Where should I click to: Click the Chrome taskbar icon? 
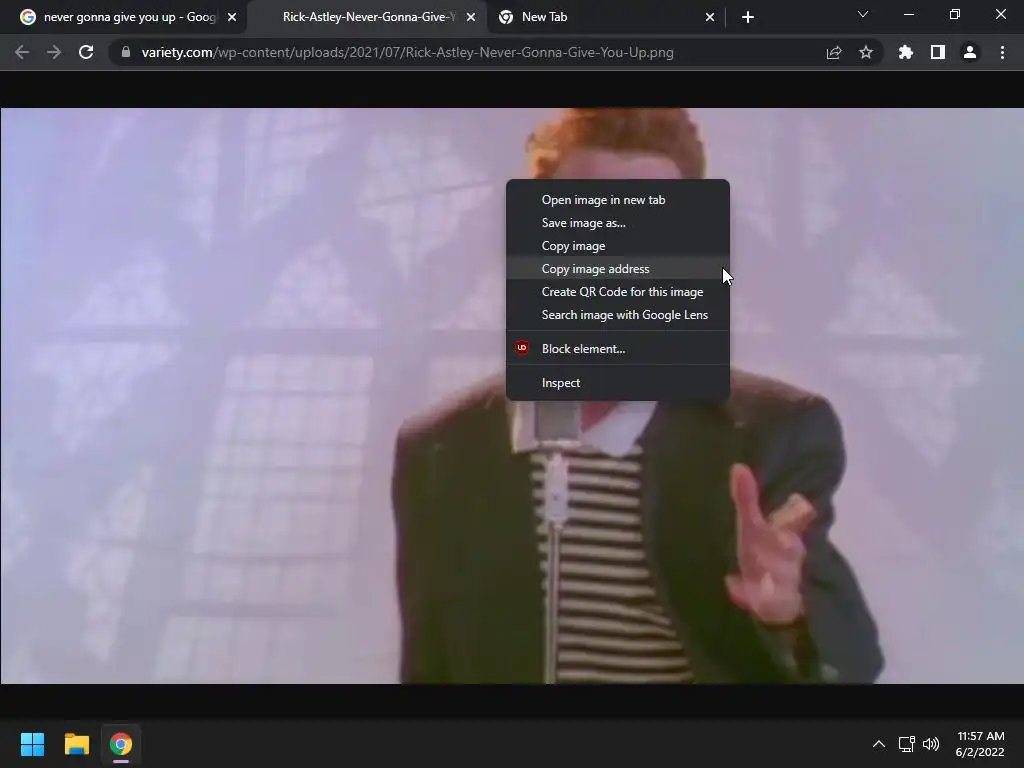[x=121, y=744]
